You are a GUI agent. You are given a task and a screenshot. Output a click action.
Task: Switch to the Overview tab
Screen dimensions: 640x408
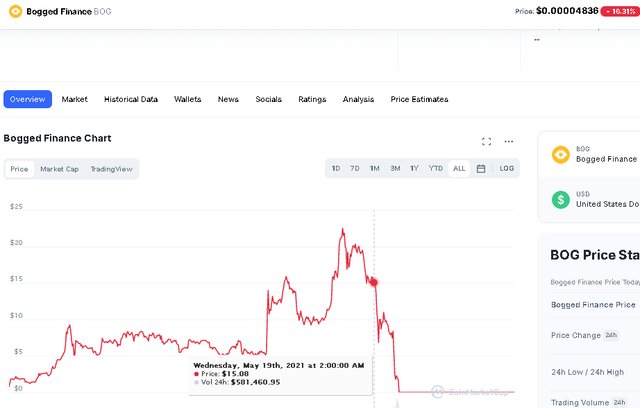click(28, 99)
